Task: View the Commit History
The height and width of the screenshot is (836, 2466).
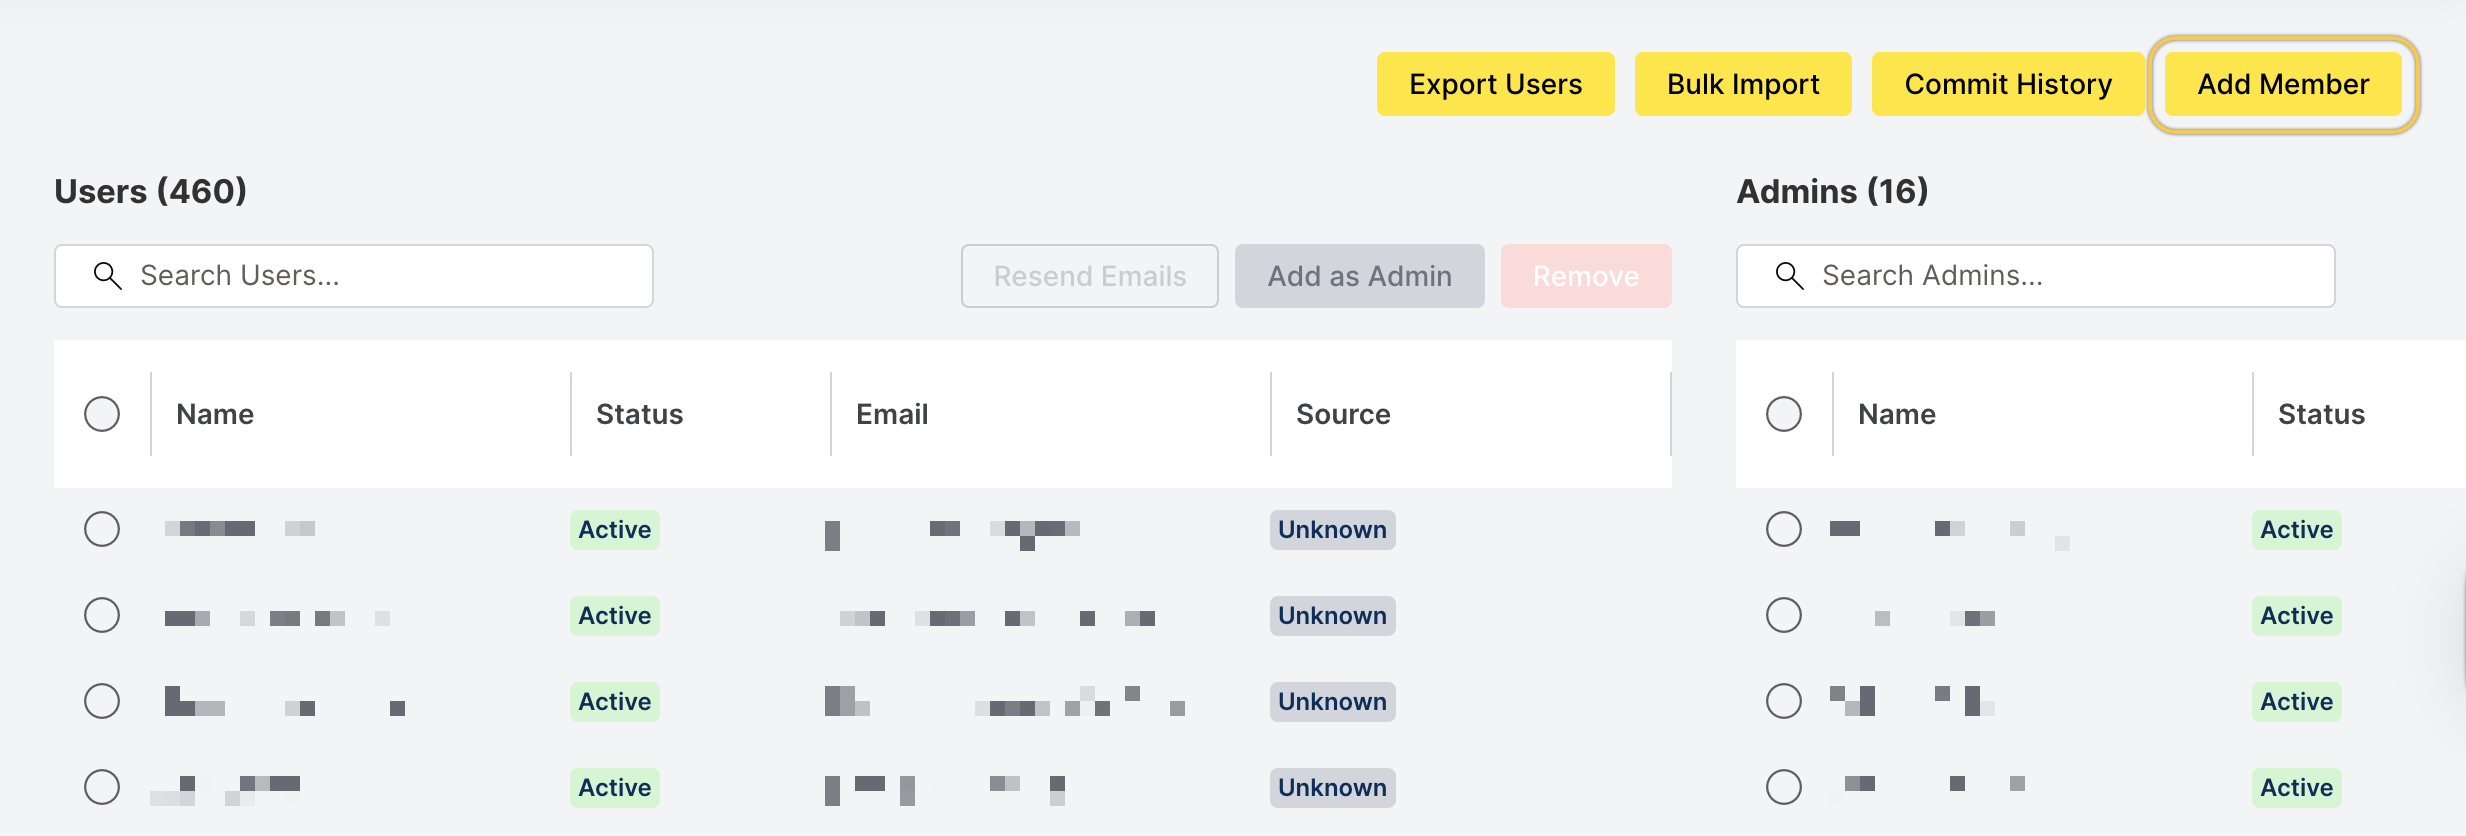Action: point(2008,84)
